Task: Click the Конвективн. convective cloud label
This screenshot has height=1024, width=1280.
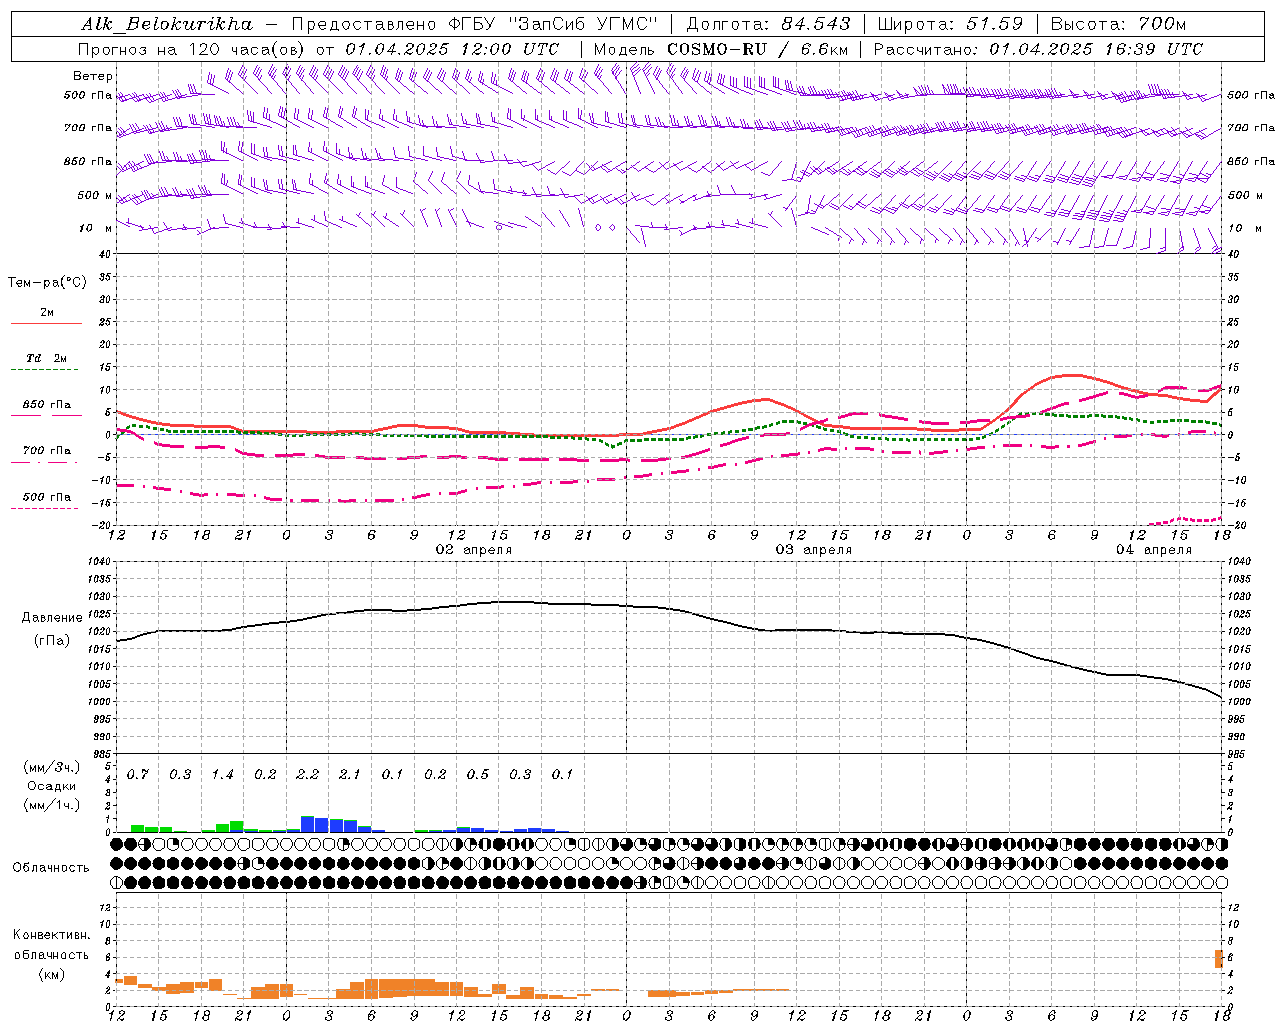Action: pyautogui.click(x=51, y=935)
